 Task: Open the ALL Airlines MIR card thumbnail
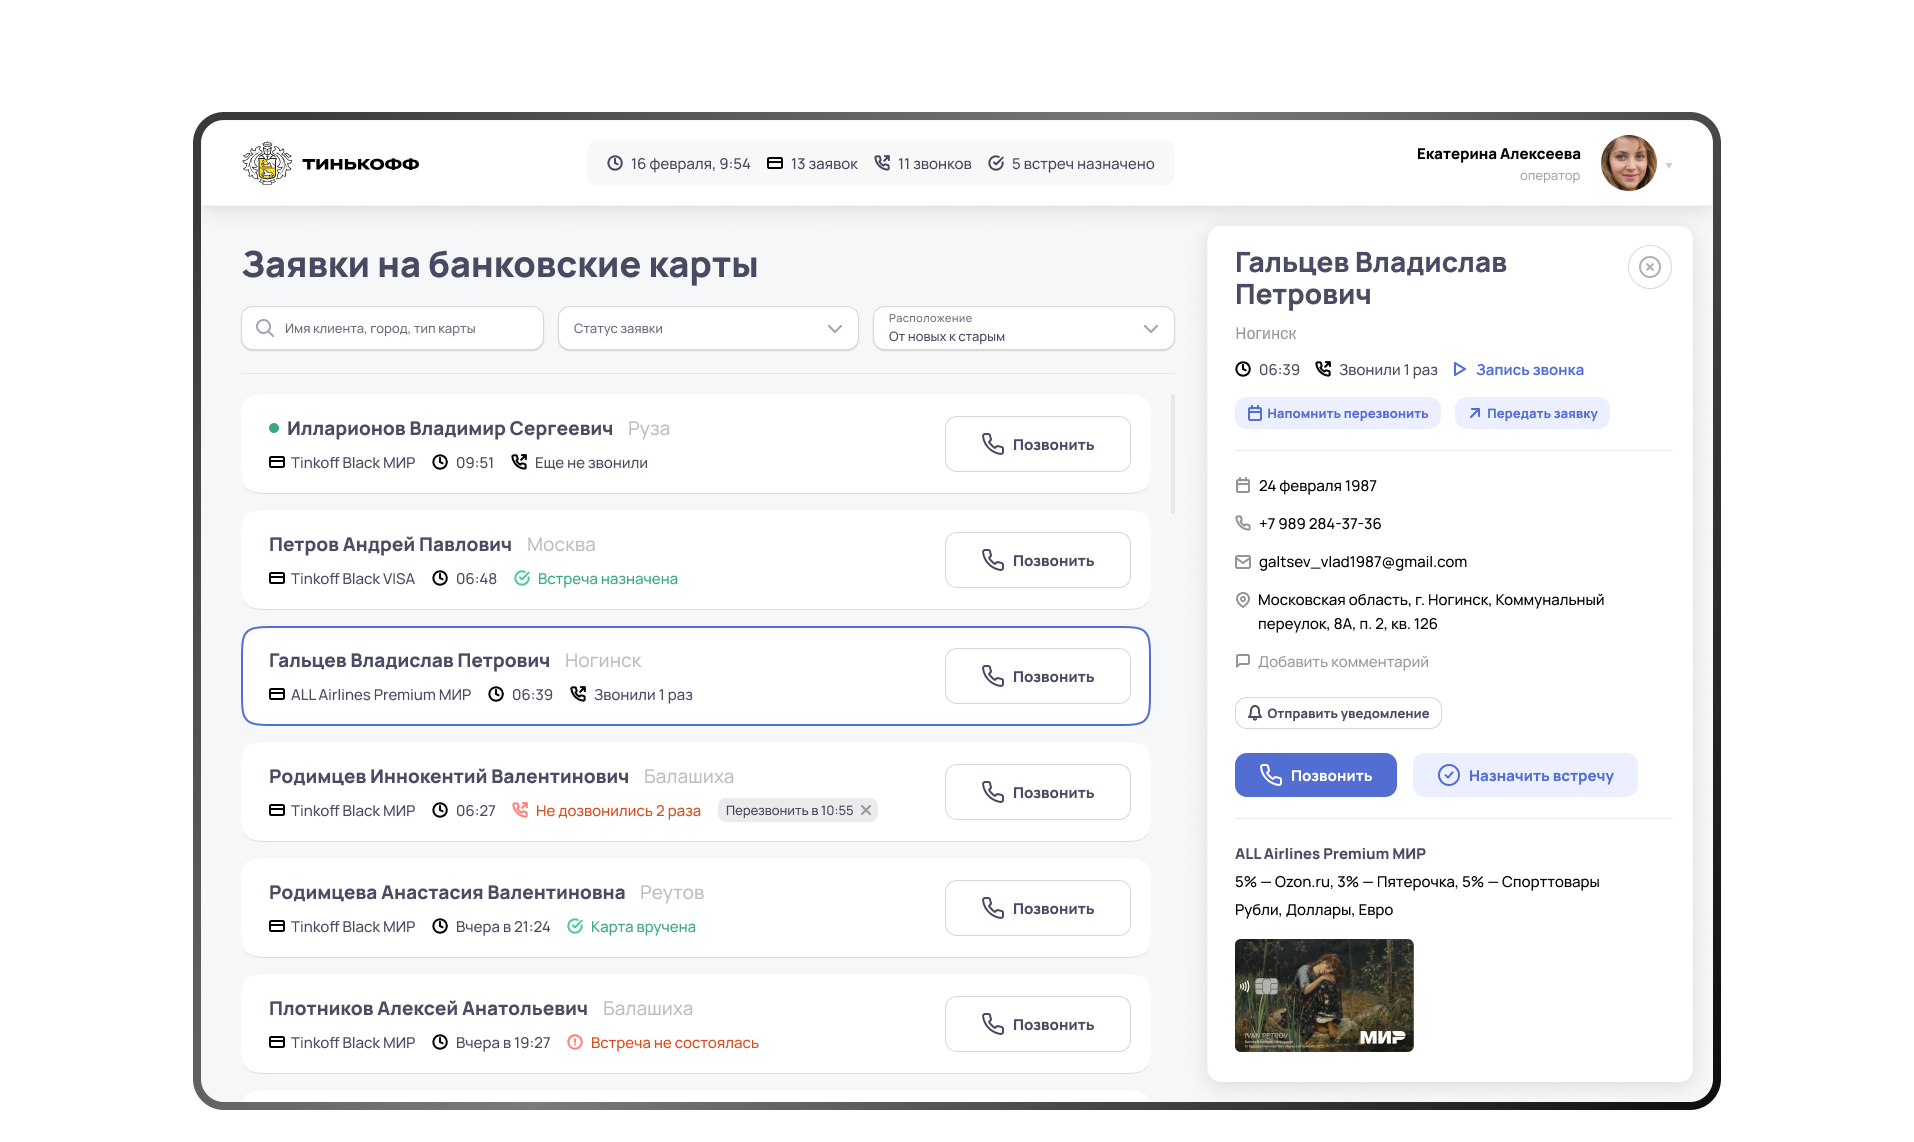(1323, 995)
